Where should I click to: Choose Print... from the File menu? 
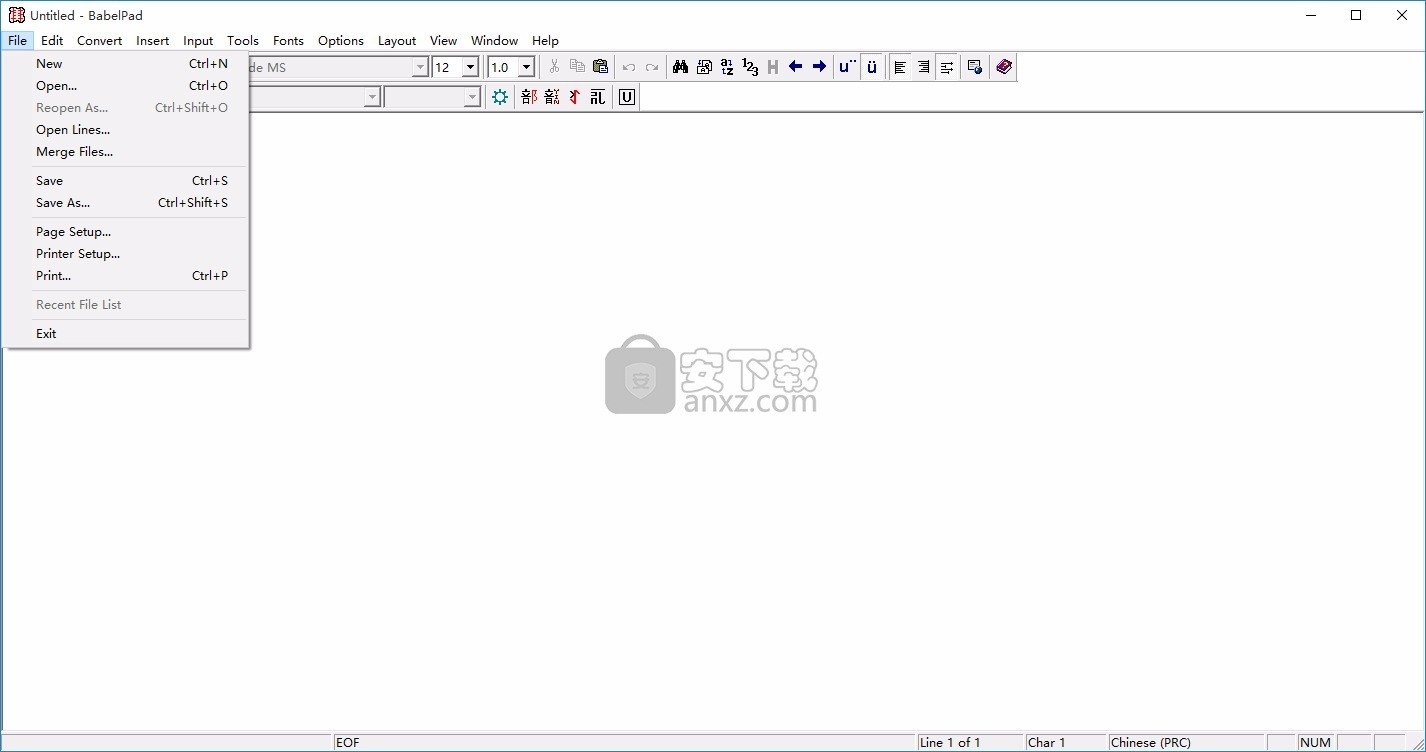pyautogui.click(x=126, y=276)
